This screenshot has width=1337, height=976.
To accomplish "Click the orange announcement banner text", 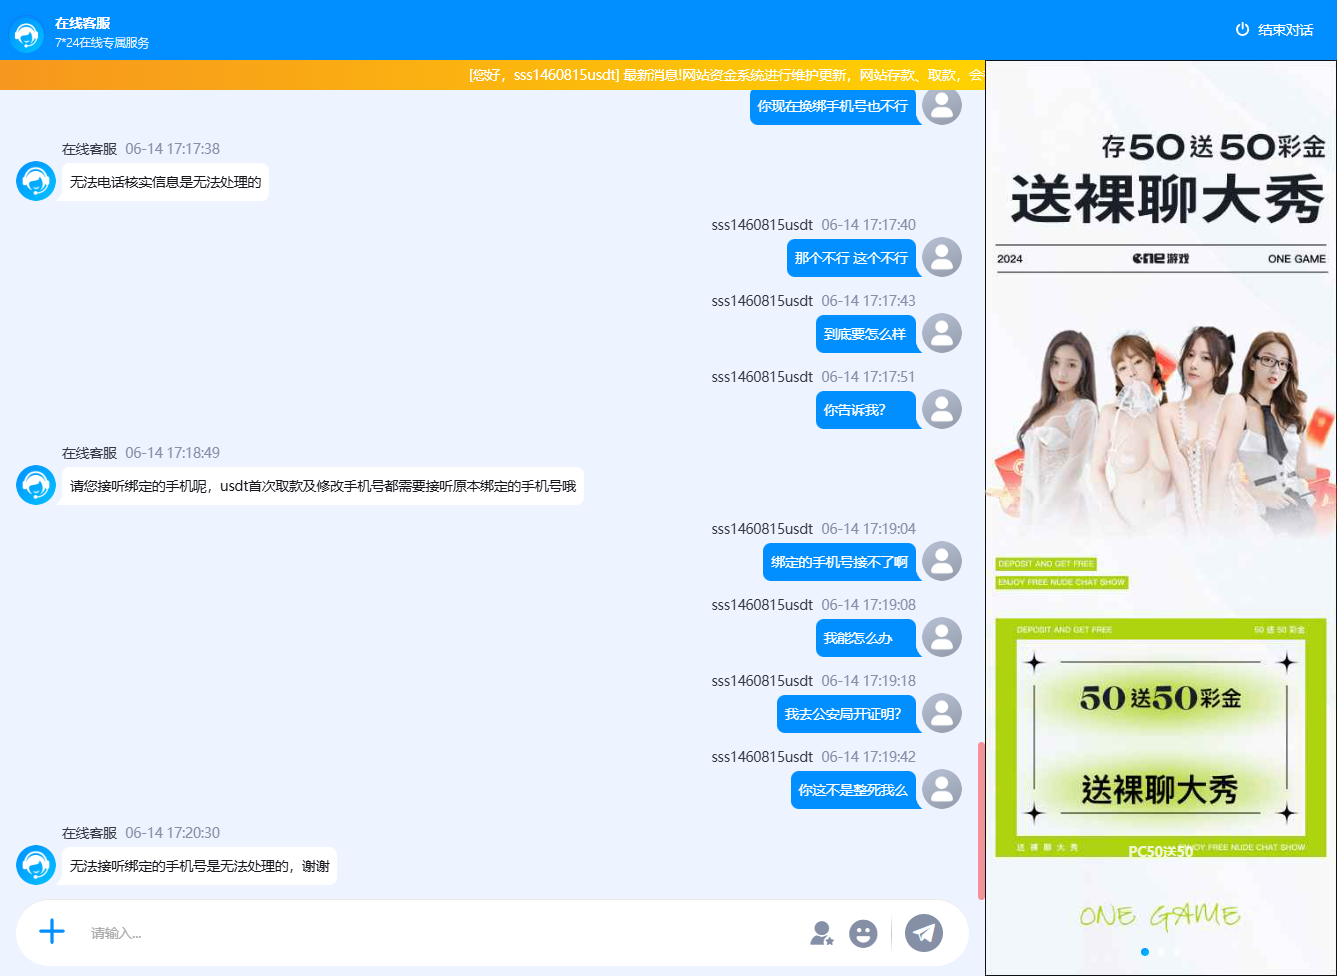I will [726, 75].
